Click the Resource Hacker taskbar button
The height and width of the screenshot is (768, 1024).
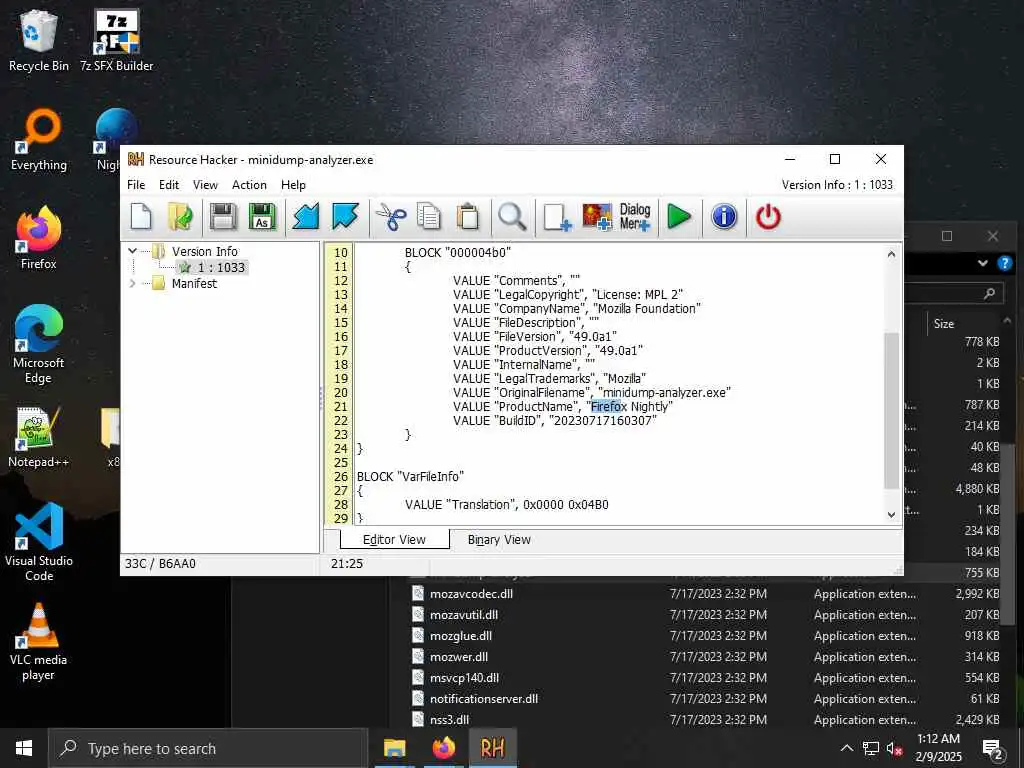pos(492,748)
